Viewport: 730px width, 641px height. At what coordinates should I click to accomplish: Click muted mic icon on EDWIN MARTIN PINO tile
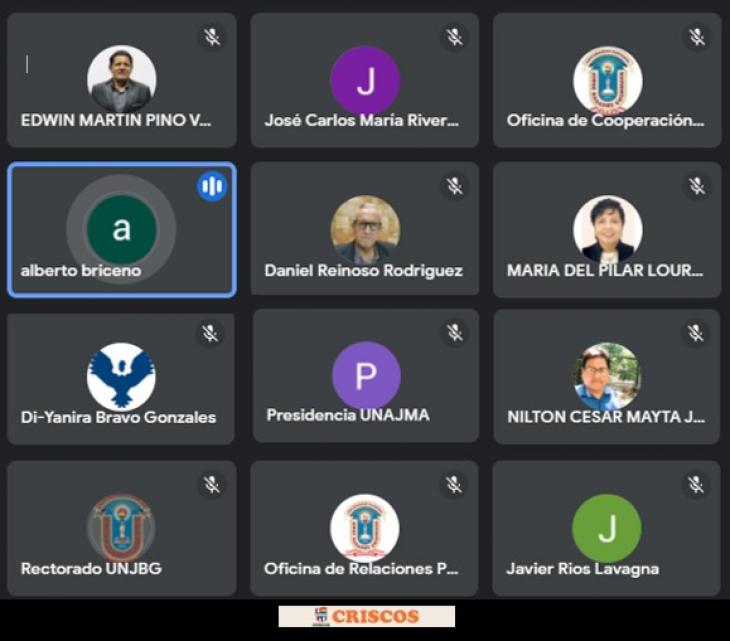(x=212, y=37)
